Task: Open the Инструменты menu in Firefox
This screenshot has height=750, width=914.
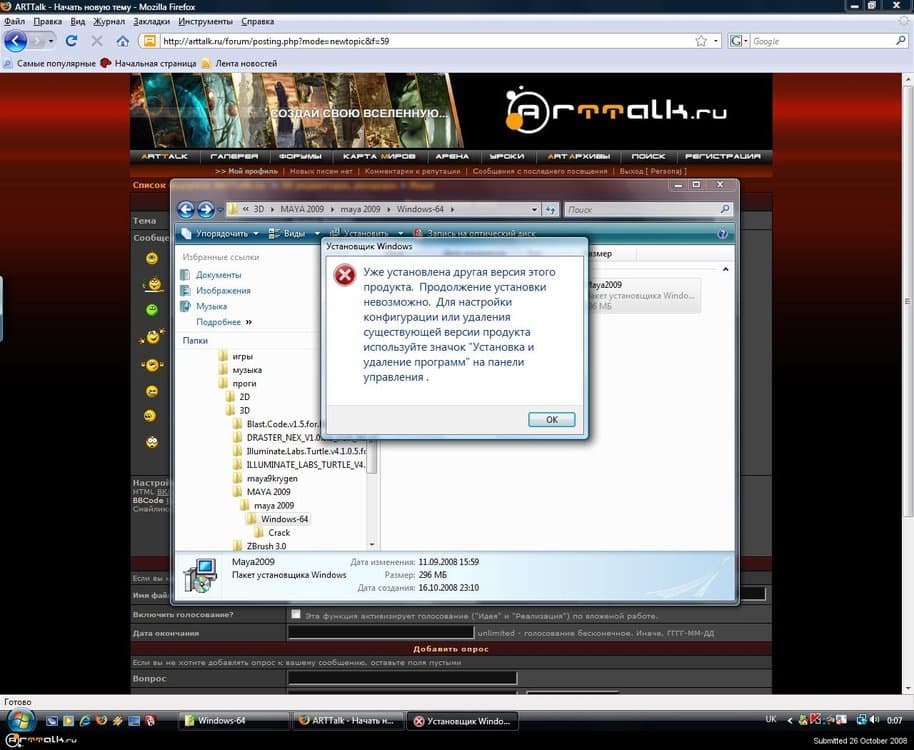Action: (208, 21)
